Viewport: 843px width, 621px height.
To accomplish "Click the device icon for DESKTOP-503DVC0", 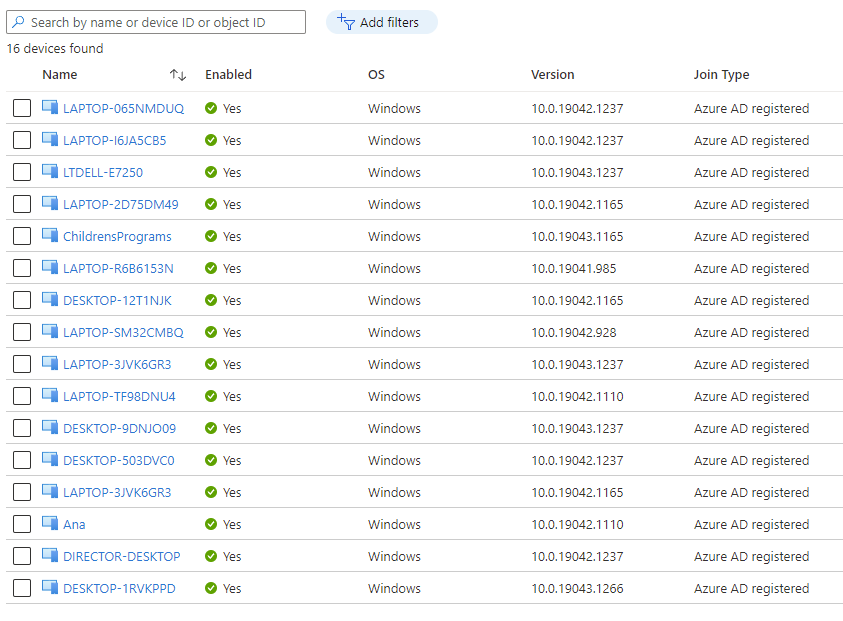I will click(50, 459).
